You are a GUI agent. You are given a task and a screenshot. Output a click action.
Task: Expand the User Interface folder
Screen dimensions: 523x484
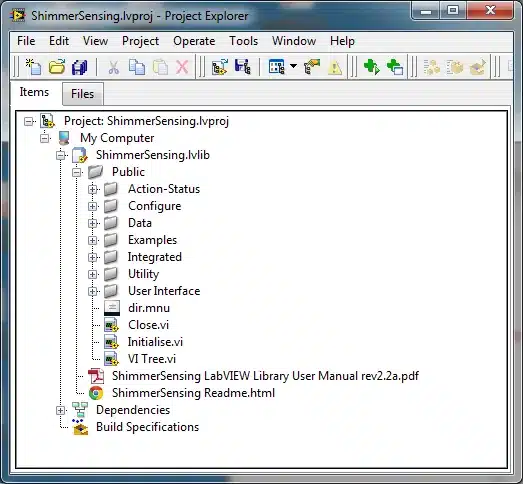92,291
